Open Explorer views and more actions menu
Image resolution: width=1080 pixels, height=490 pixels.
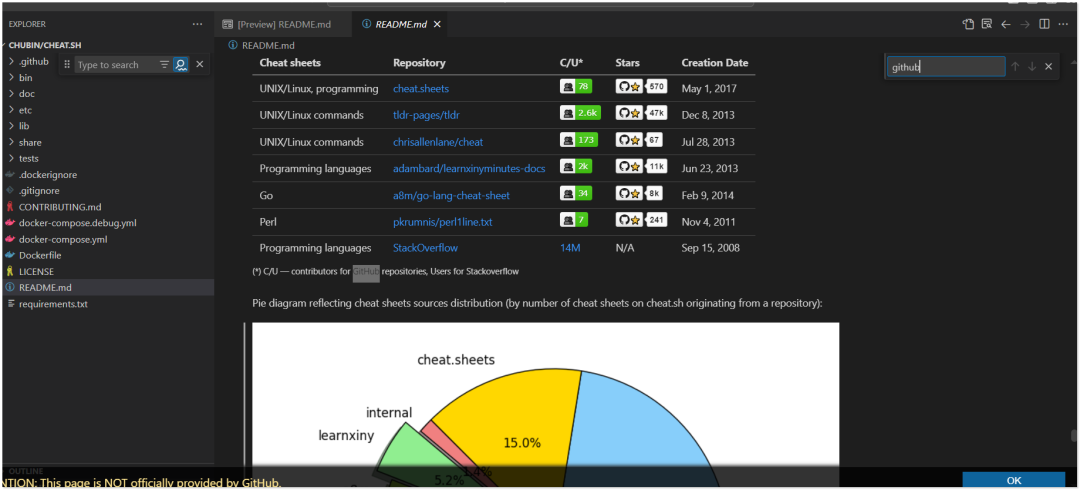pos(198,24)
